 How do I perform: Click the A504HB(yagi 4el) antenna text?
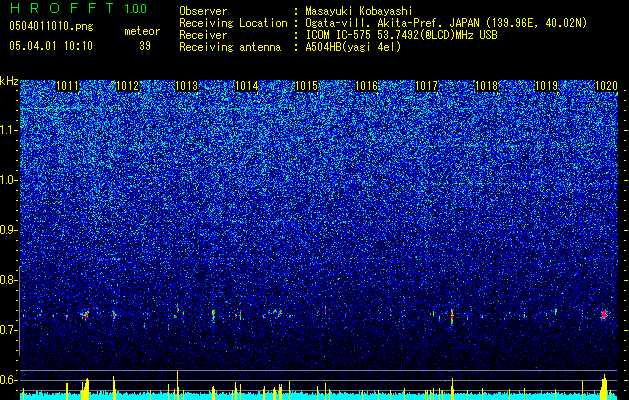pos(353,47)
